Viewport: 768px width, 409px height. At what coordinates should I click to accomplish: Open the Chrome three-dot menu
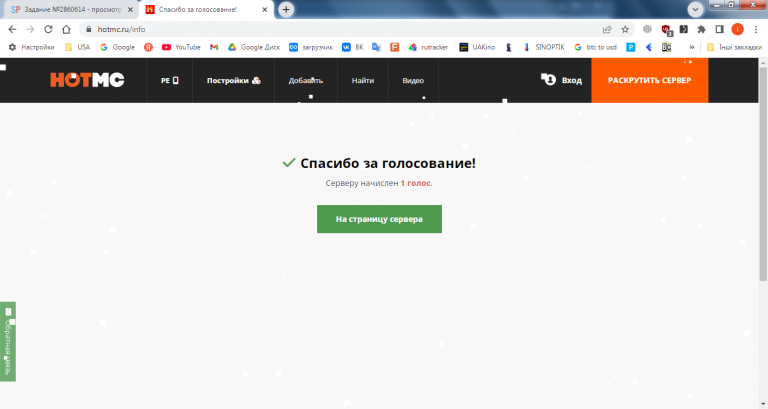coord(756,29)
